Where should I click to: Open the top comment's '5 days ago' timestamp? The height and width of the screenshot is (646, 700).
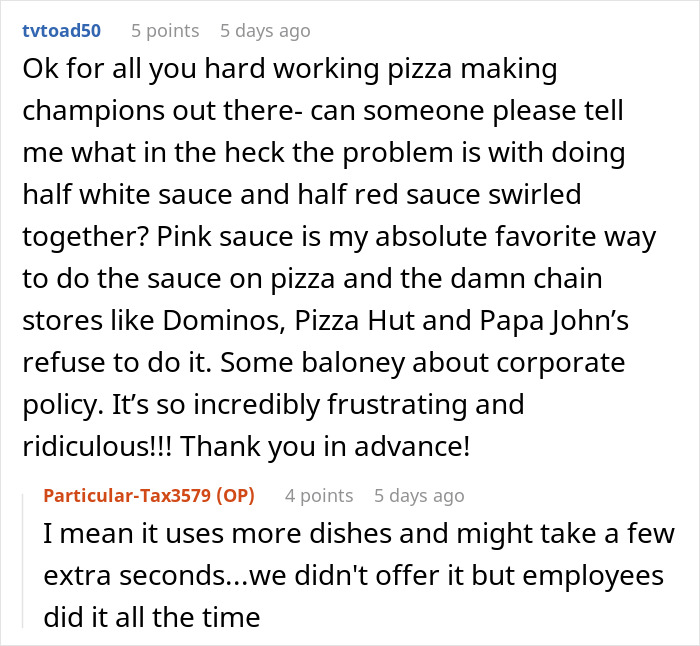tap(265, 31)
